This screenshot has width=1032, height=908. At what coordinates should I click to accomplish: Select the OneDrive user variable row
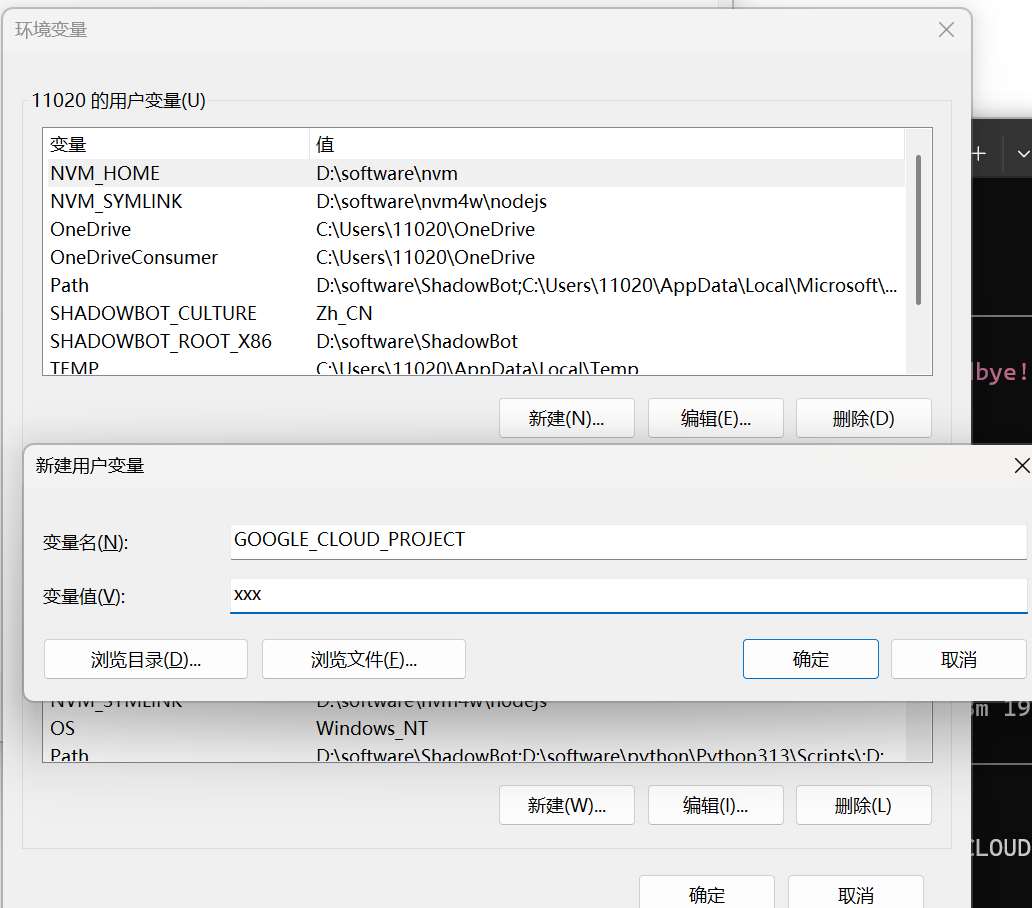point(475,229)
